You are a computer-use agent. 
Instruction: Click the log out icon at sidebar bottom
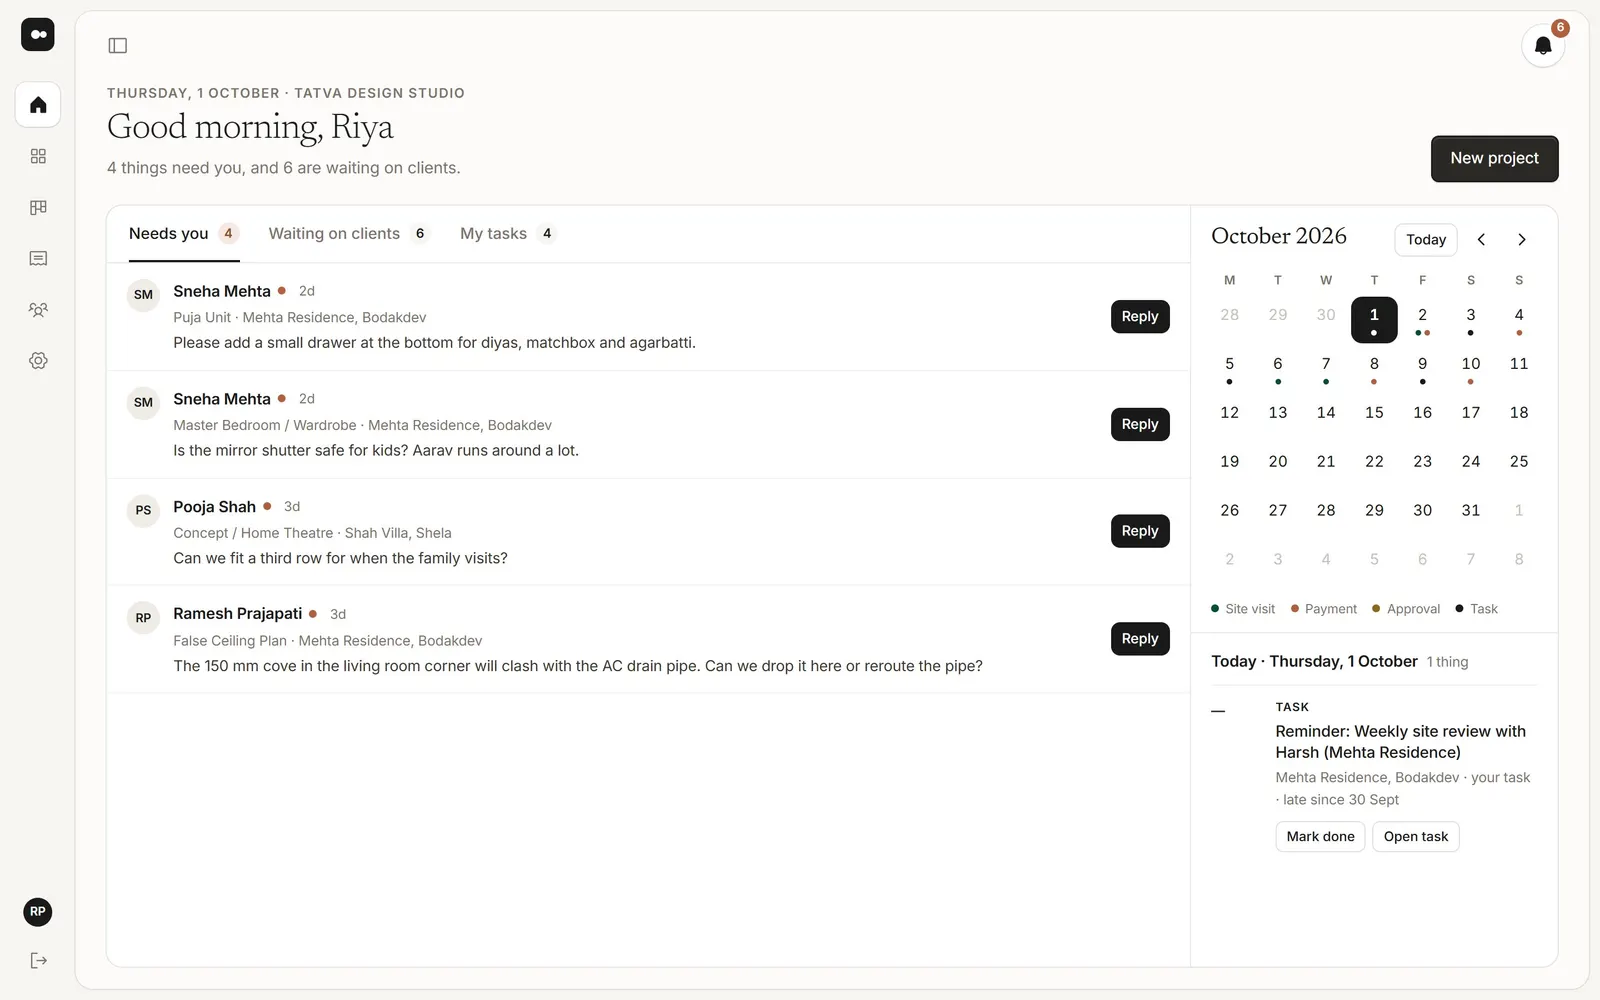pos(38,961)
